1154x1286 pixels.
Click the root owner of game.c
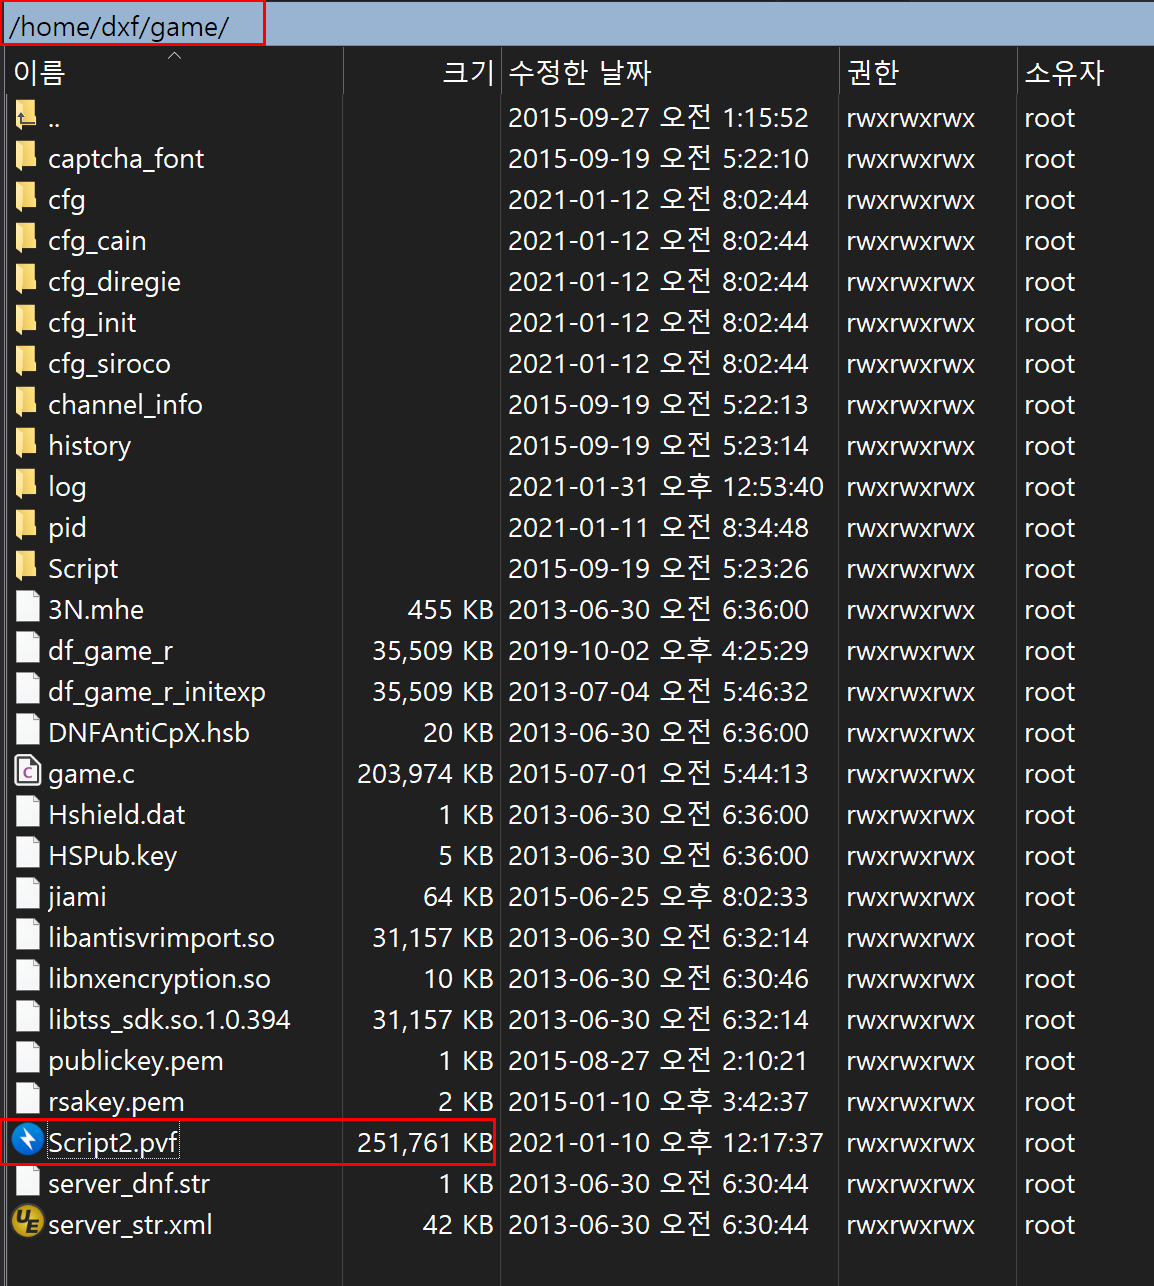pyautogui.click(x=1049, y=774)
